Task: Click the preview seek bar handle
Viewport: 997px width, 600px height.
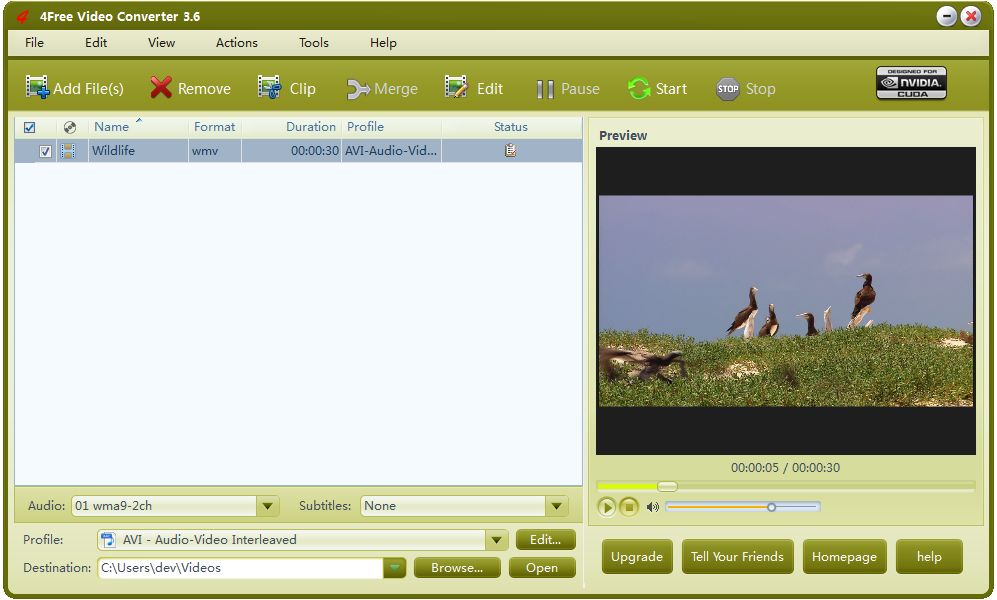Action: pyautogui.click(x=667, y=486)
